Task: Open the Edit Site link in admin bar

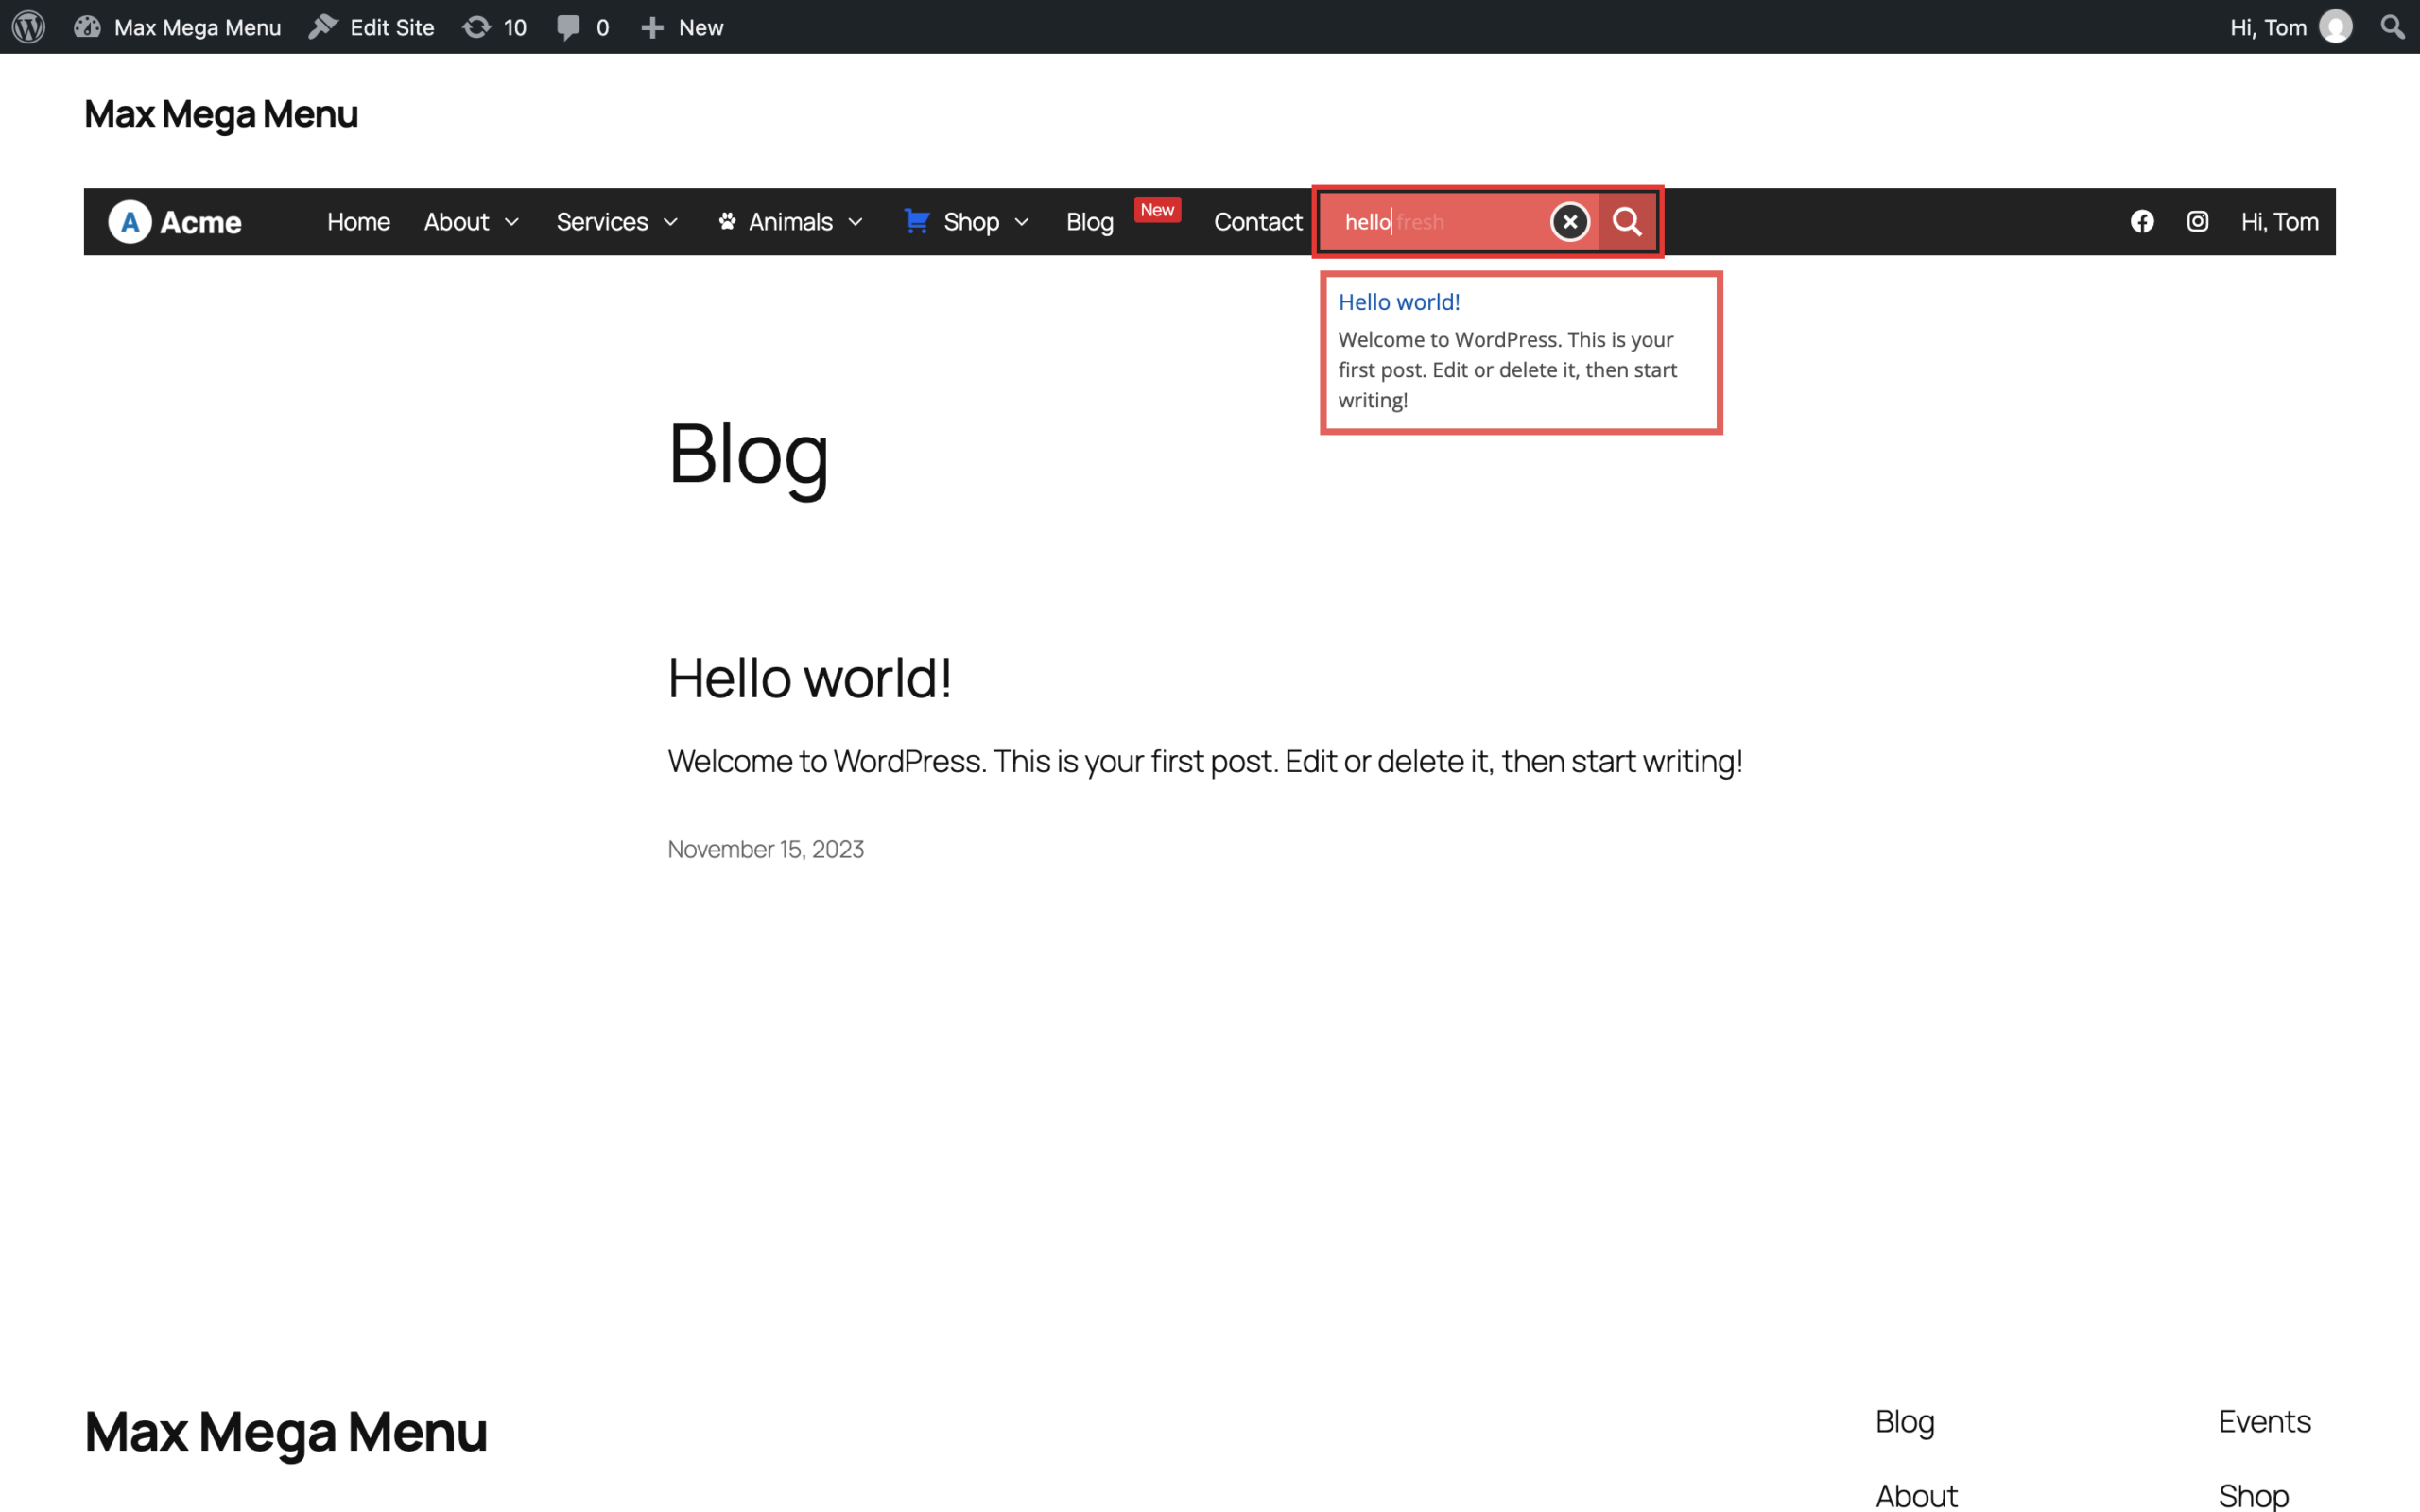Action: (372, 27)
